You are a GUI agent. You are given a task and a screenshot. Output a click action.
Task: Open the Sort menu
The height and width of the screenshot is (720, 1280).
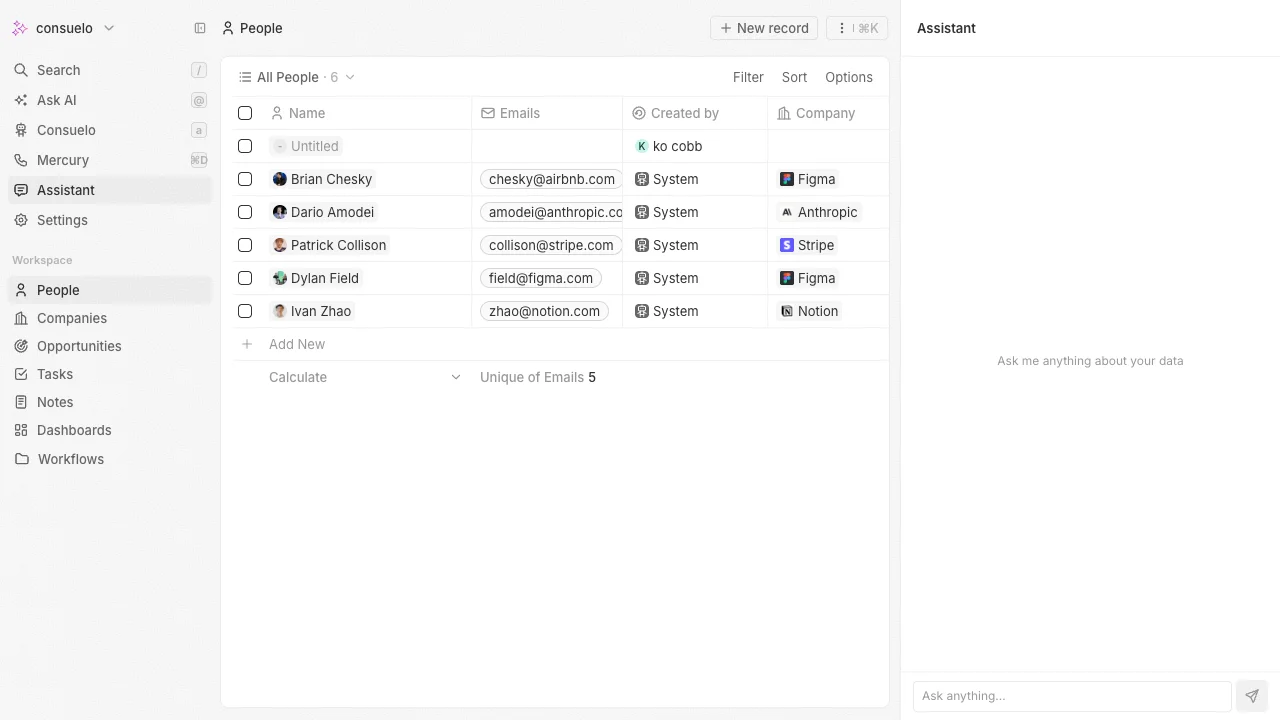[794, 77]
